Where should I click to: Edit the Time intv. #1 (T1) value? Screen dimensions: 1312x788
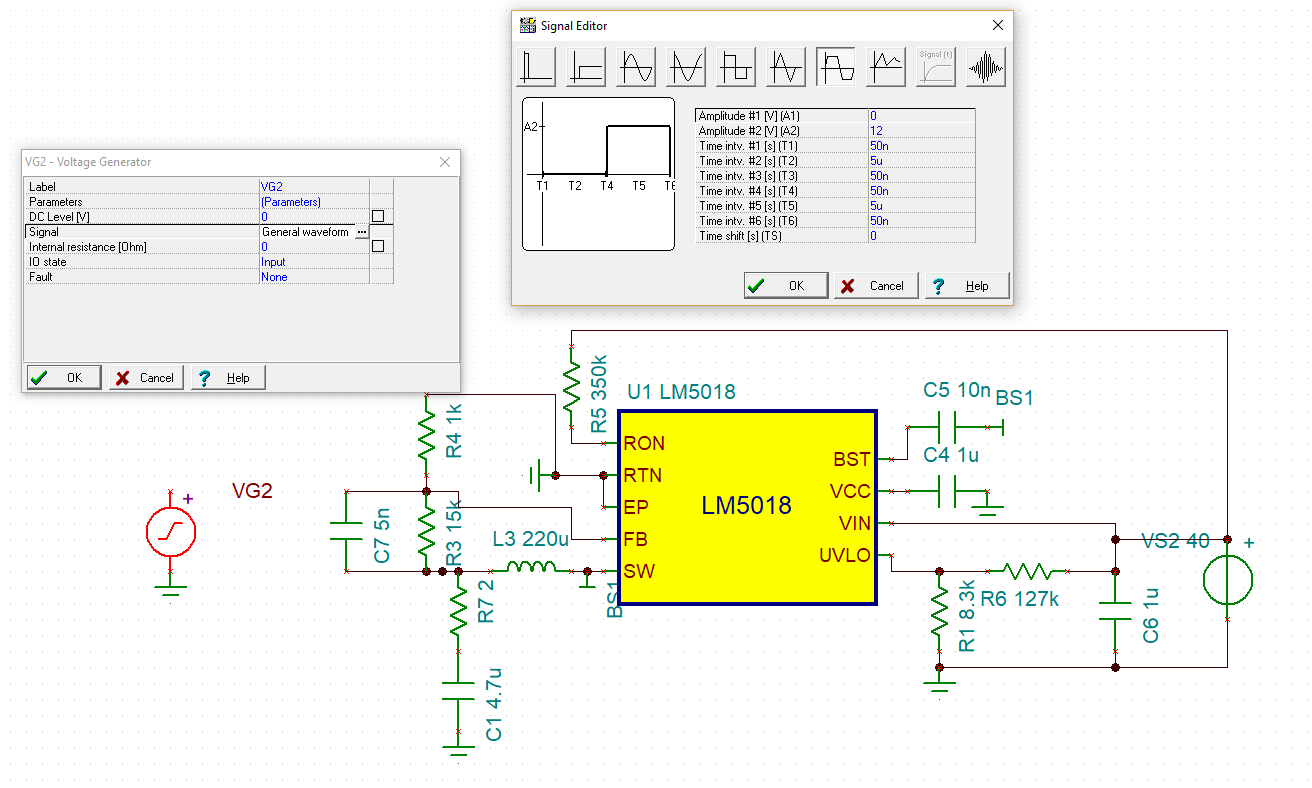[x=921, y=146]
